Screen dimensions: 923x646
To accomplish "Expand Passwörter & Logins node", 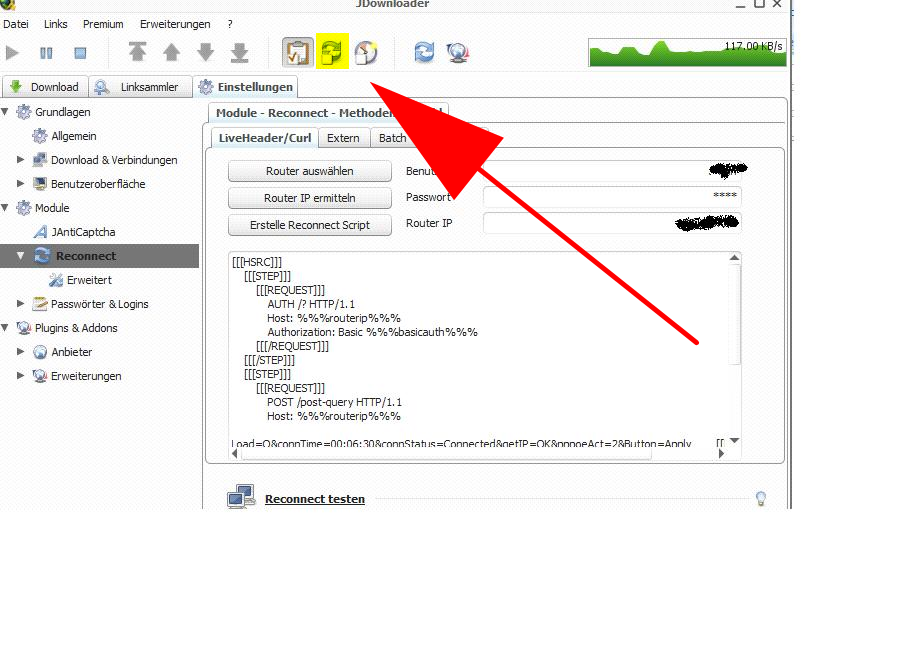I will (x=21, y=303).
